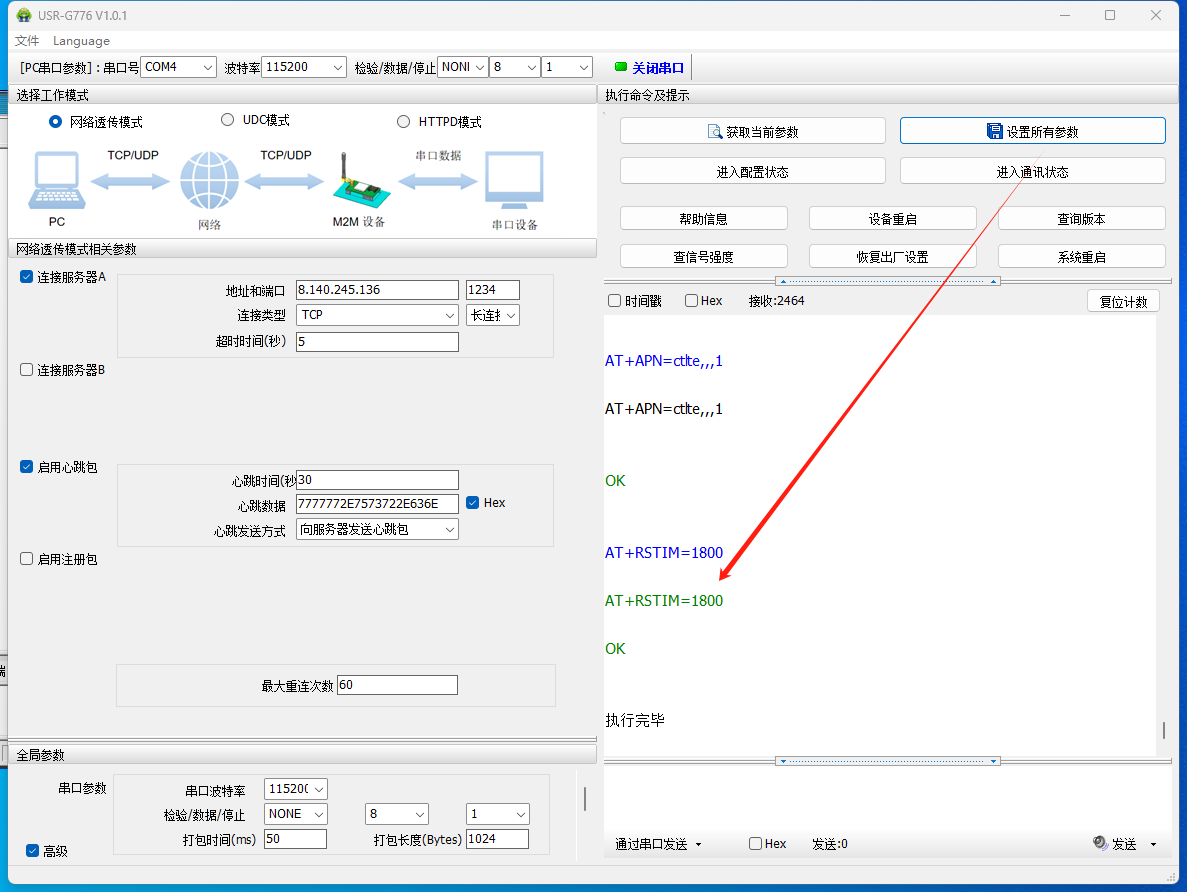Click the network globe icon

(209, 181)
